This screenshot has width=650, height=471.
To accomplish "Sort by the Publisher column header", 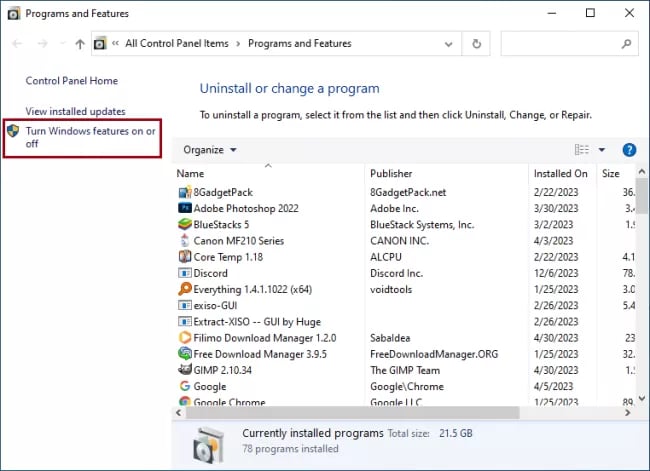I will [446, 173].
